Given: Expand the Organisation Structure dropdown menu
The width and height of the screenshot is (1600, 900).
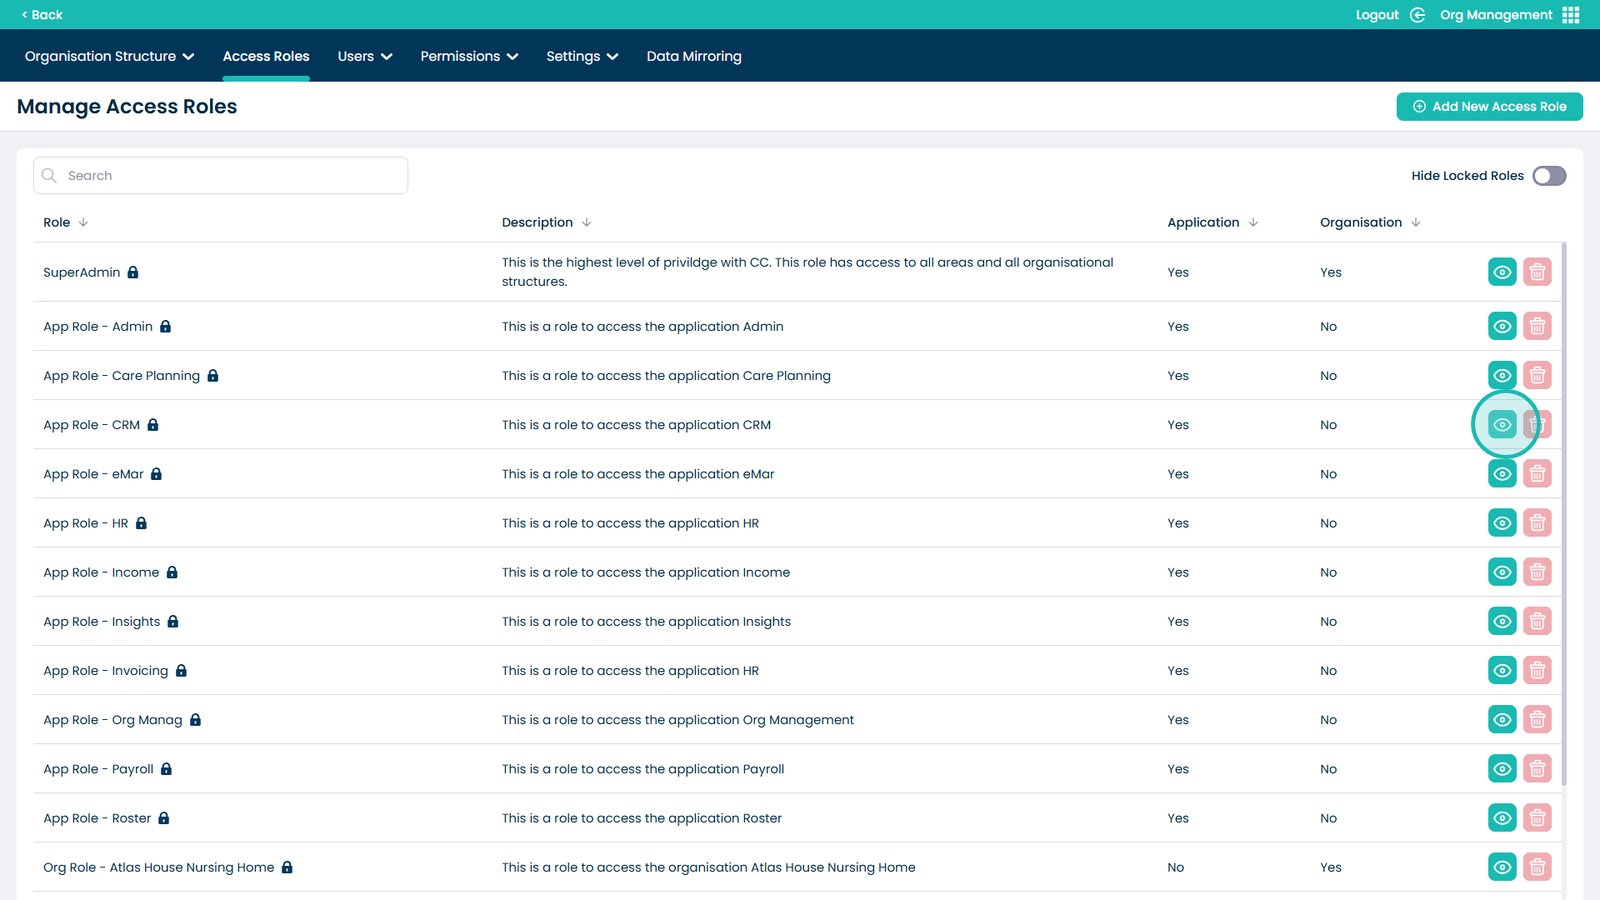Looking at the screenshot, I should coord(109,56).
